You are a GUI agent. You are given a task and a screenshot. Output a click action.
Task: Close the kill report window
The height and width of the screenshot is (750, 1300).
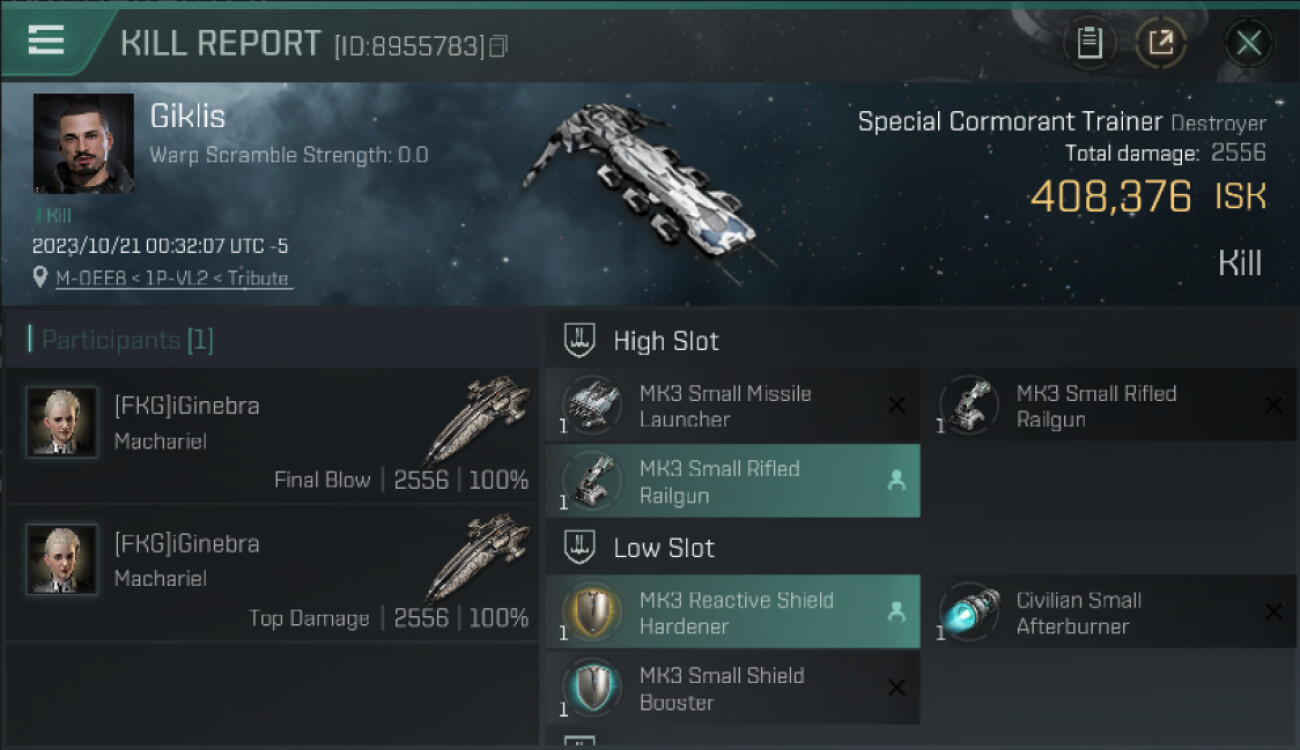pyautogui.click(x=1248, y=43)
